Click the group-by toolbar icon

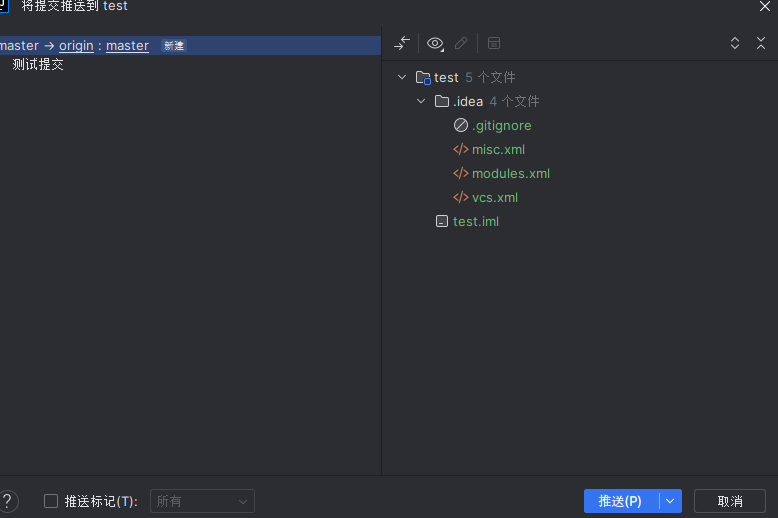click(494, 43)
